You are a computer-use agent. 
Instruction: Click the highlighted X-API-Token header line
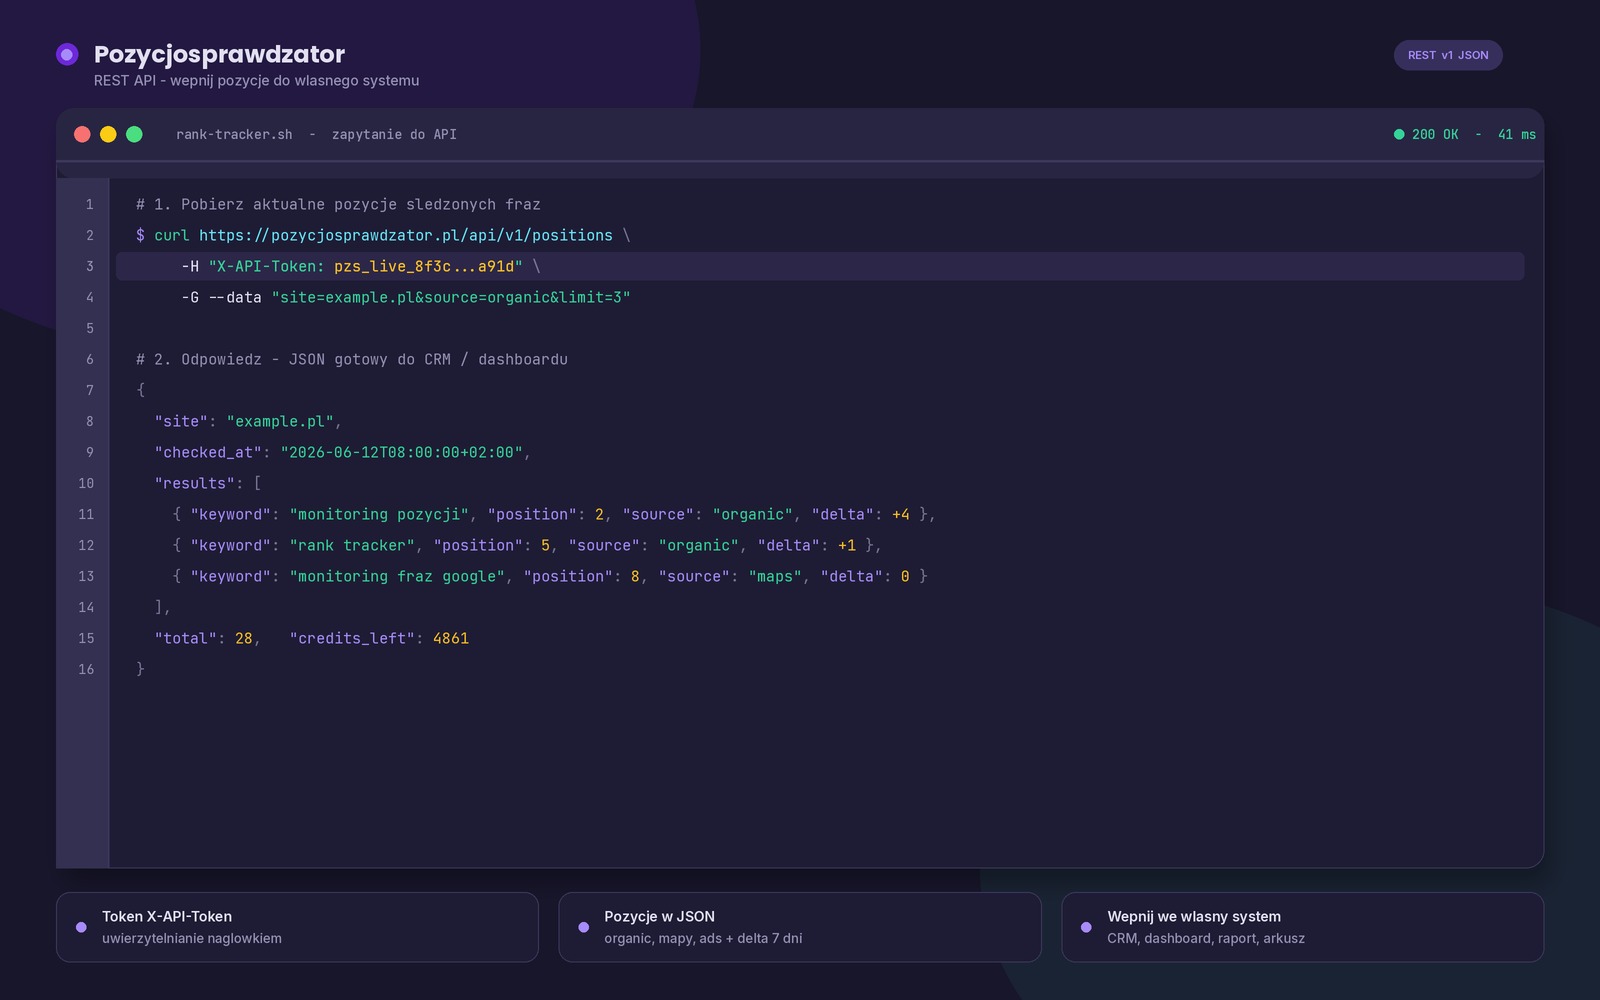tap(820, 266)
